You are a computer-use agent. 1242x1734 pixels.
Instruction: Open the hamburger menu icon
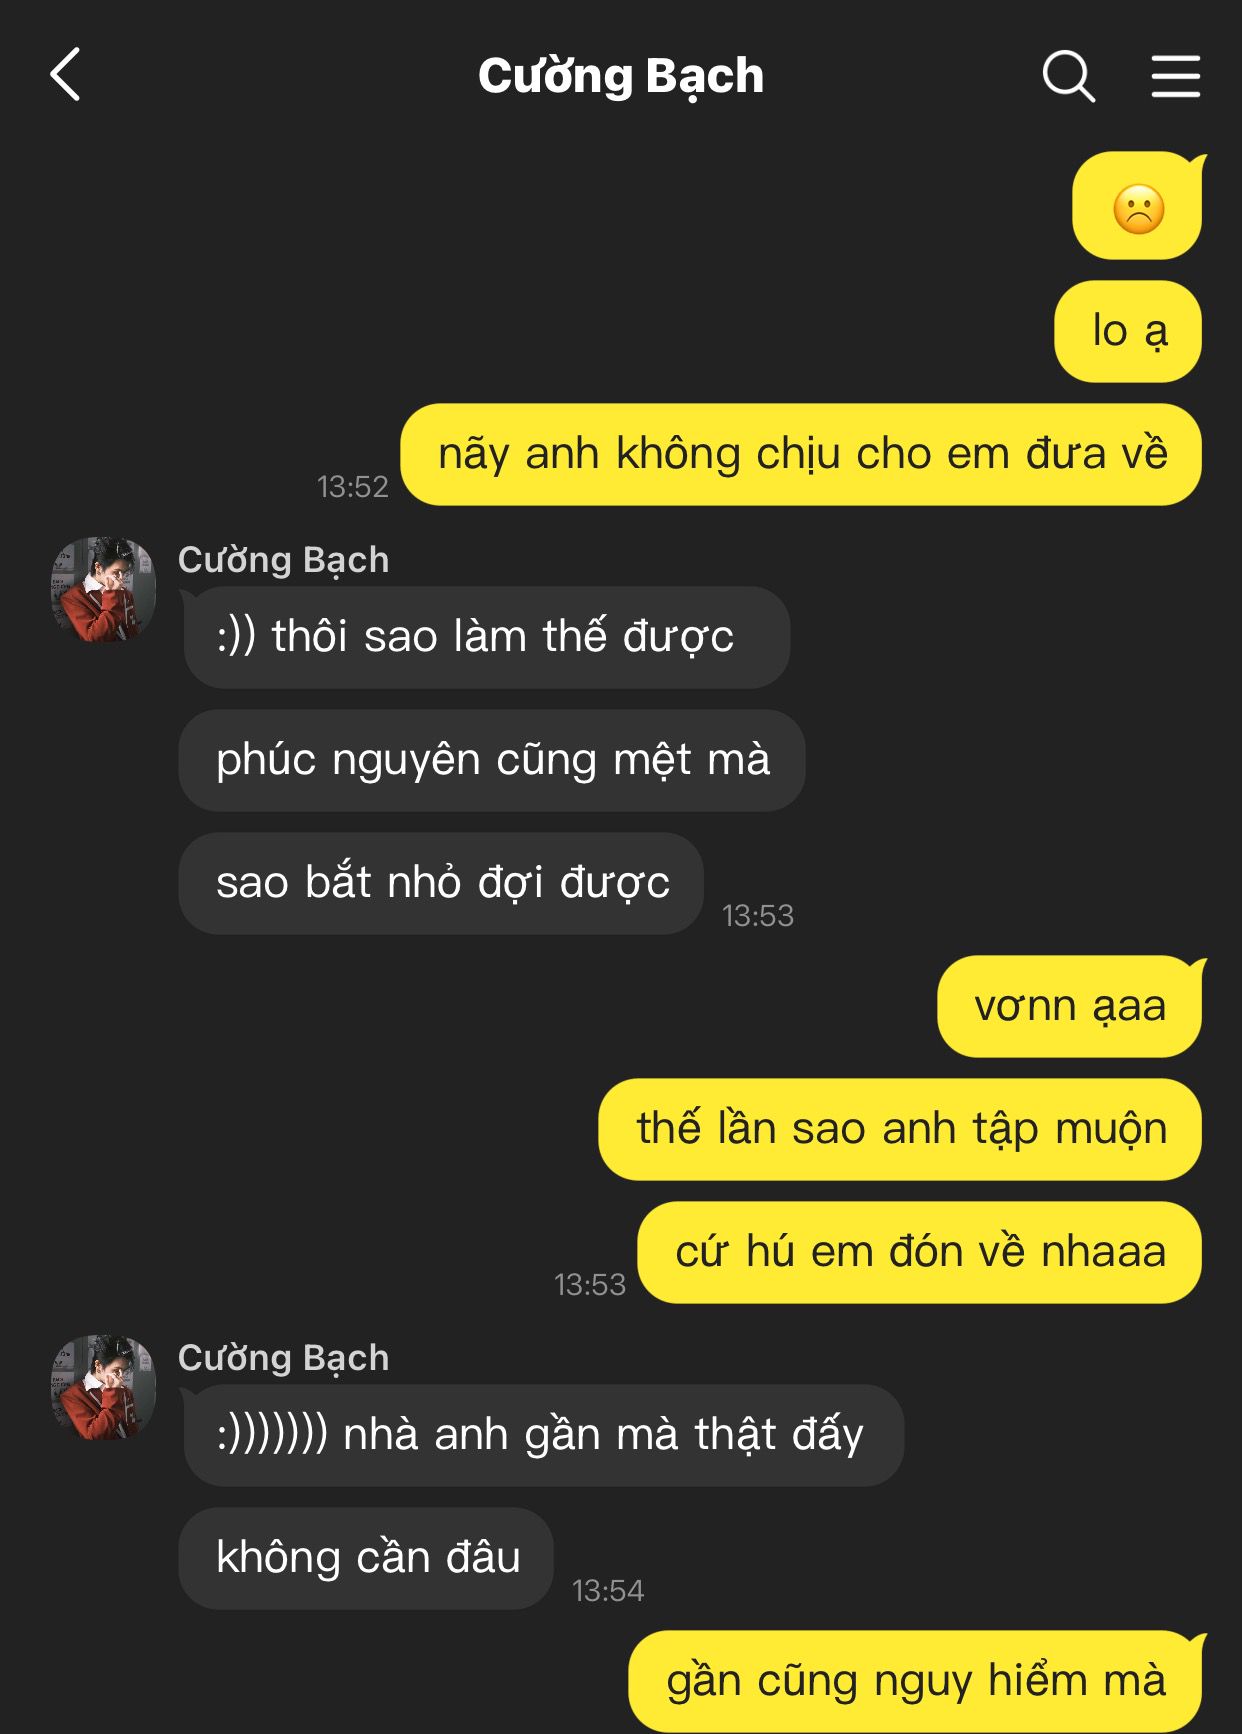pyautogui.click(x=1175, y=76)
